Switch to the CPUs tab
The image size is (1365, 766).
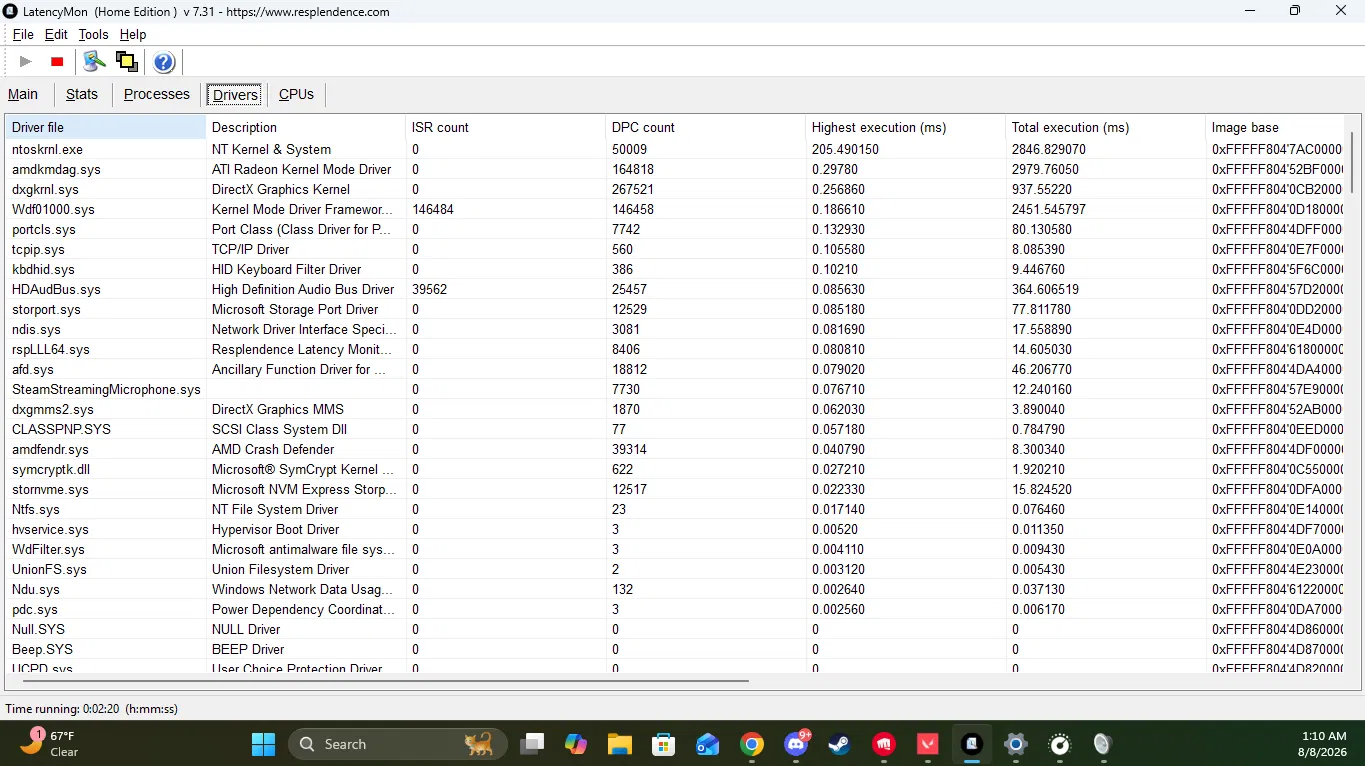296,94
